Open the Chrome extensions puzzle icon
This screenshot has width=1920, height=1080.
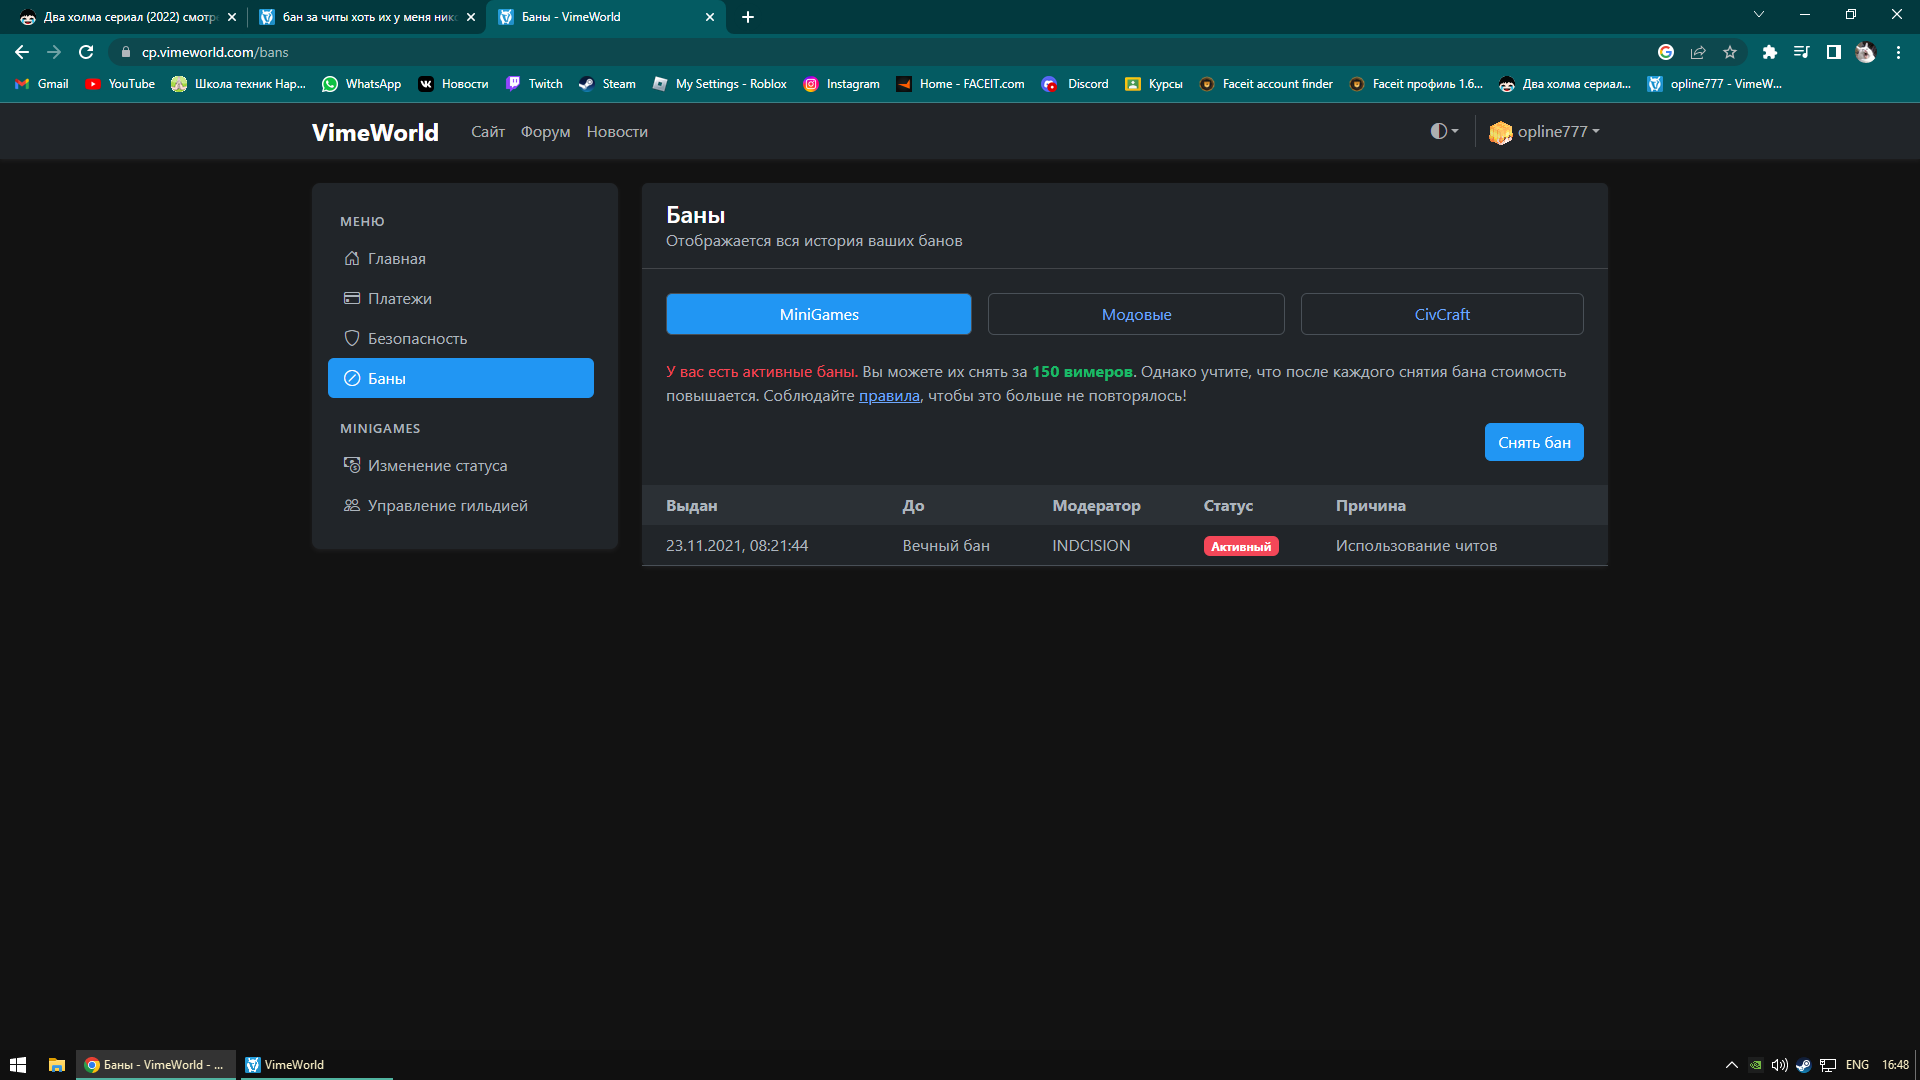[1770, 52]
